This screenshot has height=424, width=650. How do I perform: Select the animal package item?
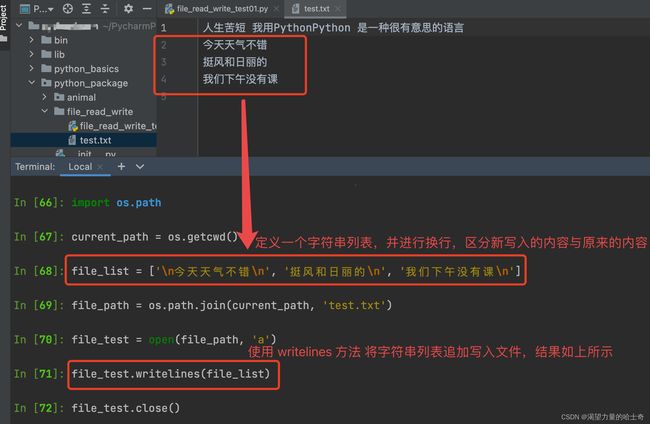coord(81,97)
